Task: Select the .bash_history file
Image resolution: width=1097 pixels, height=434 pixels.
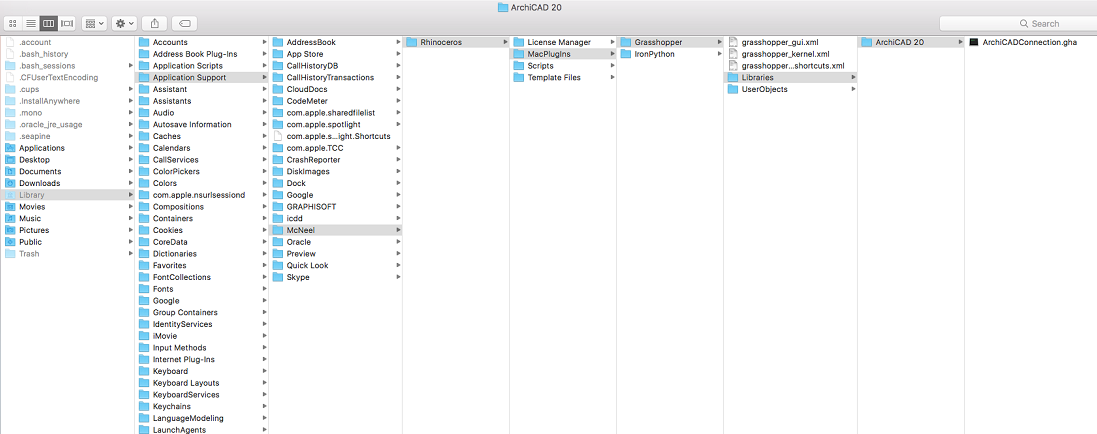Action: tap(43, 54)
